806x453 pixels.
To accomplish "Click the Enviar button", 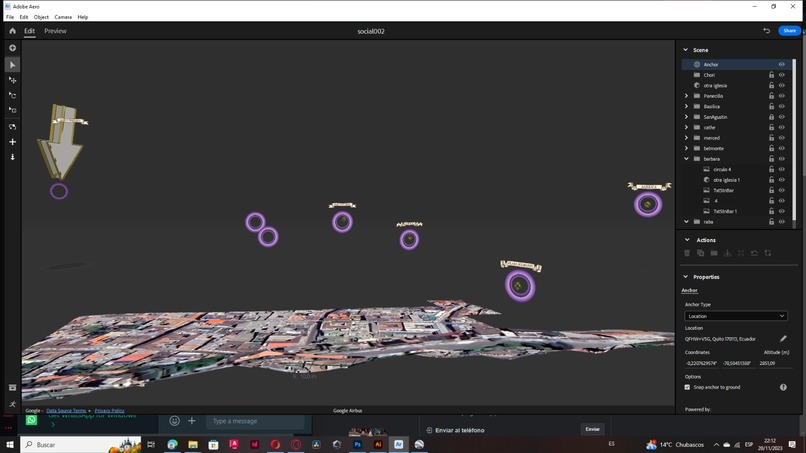I will (592, 429).
